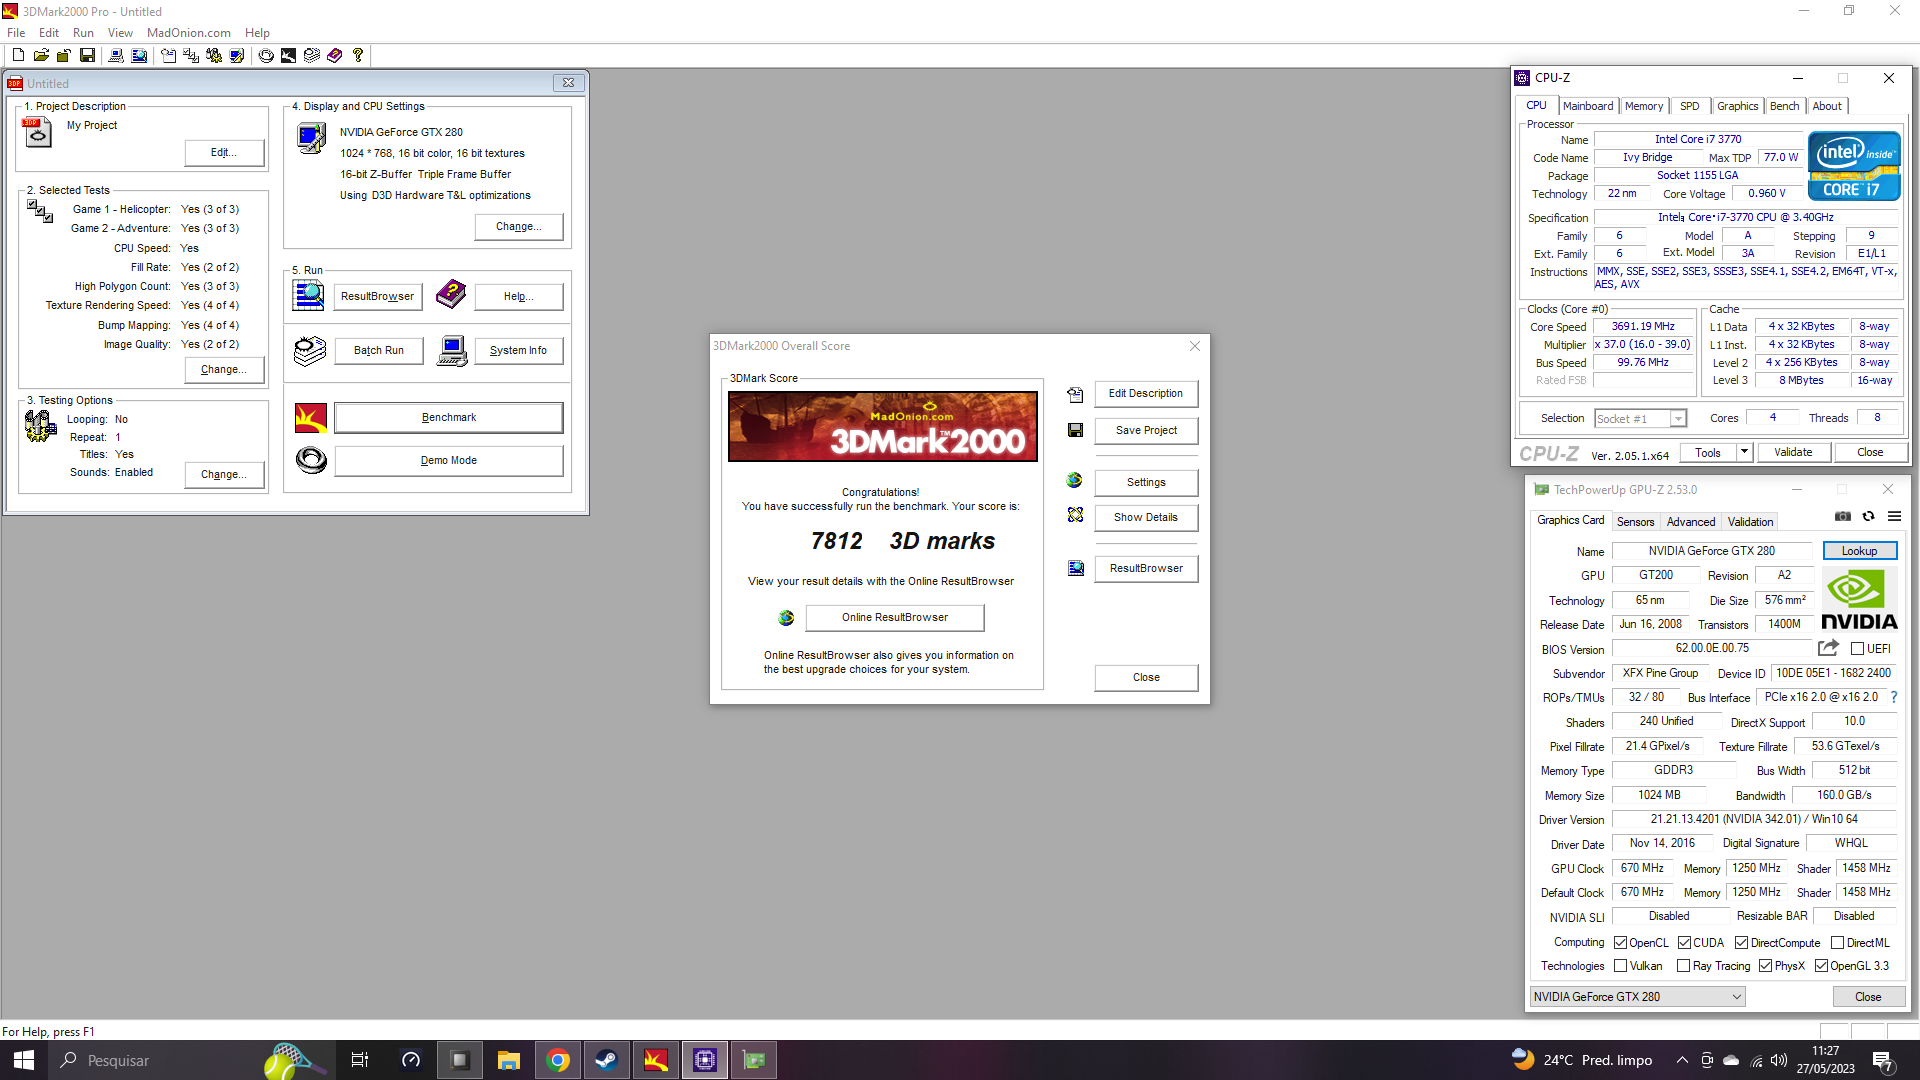Click the Benchmark toolbar icon with black background

(x=288, y=56)
